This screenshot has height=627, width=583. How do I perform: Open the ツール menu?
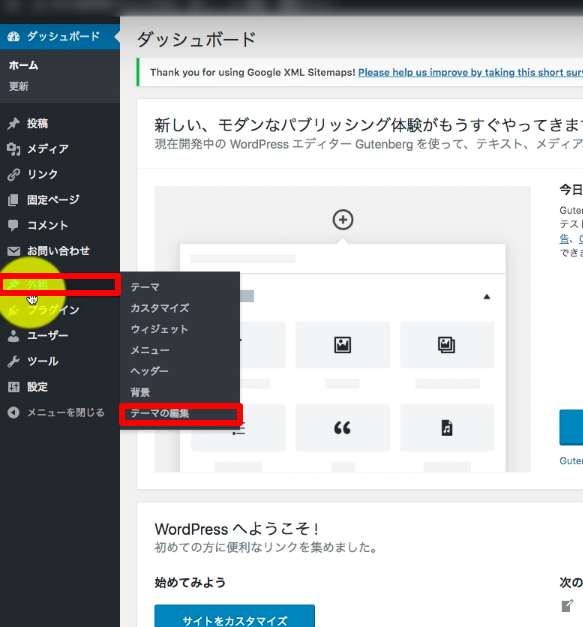tap(60, 361)
